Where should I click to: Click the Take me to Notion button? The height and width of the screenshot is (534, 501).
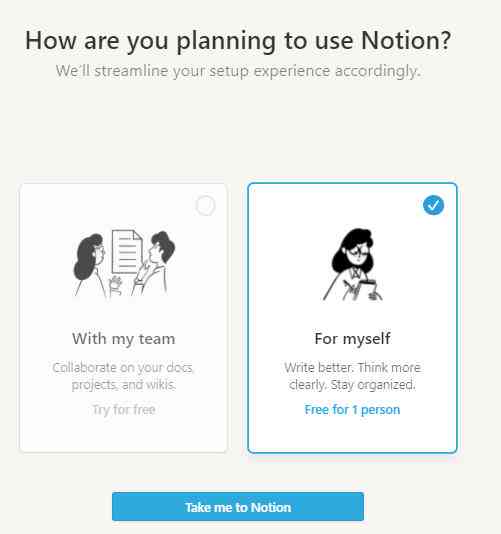coord(238,507)
